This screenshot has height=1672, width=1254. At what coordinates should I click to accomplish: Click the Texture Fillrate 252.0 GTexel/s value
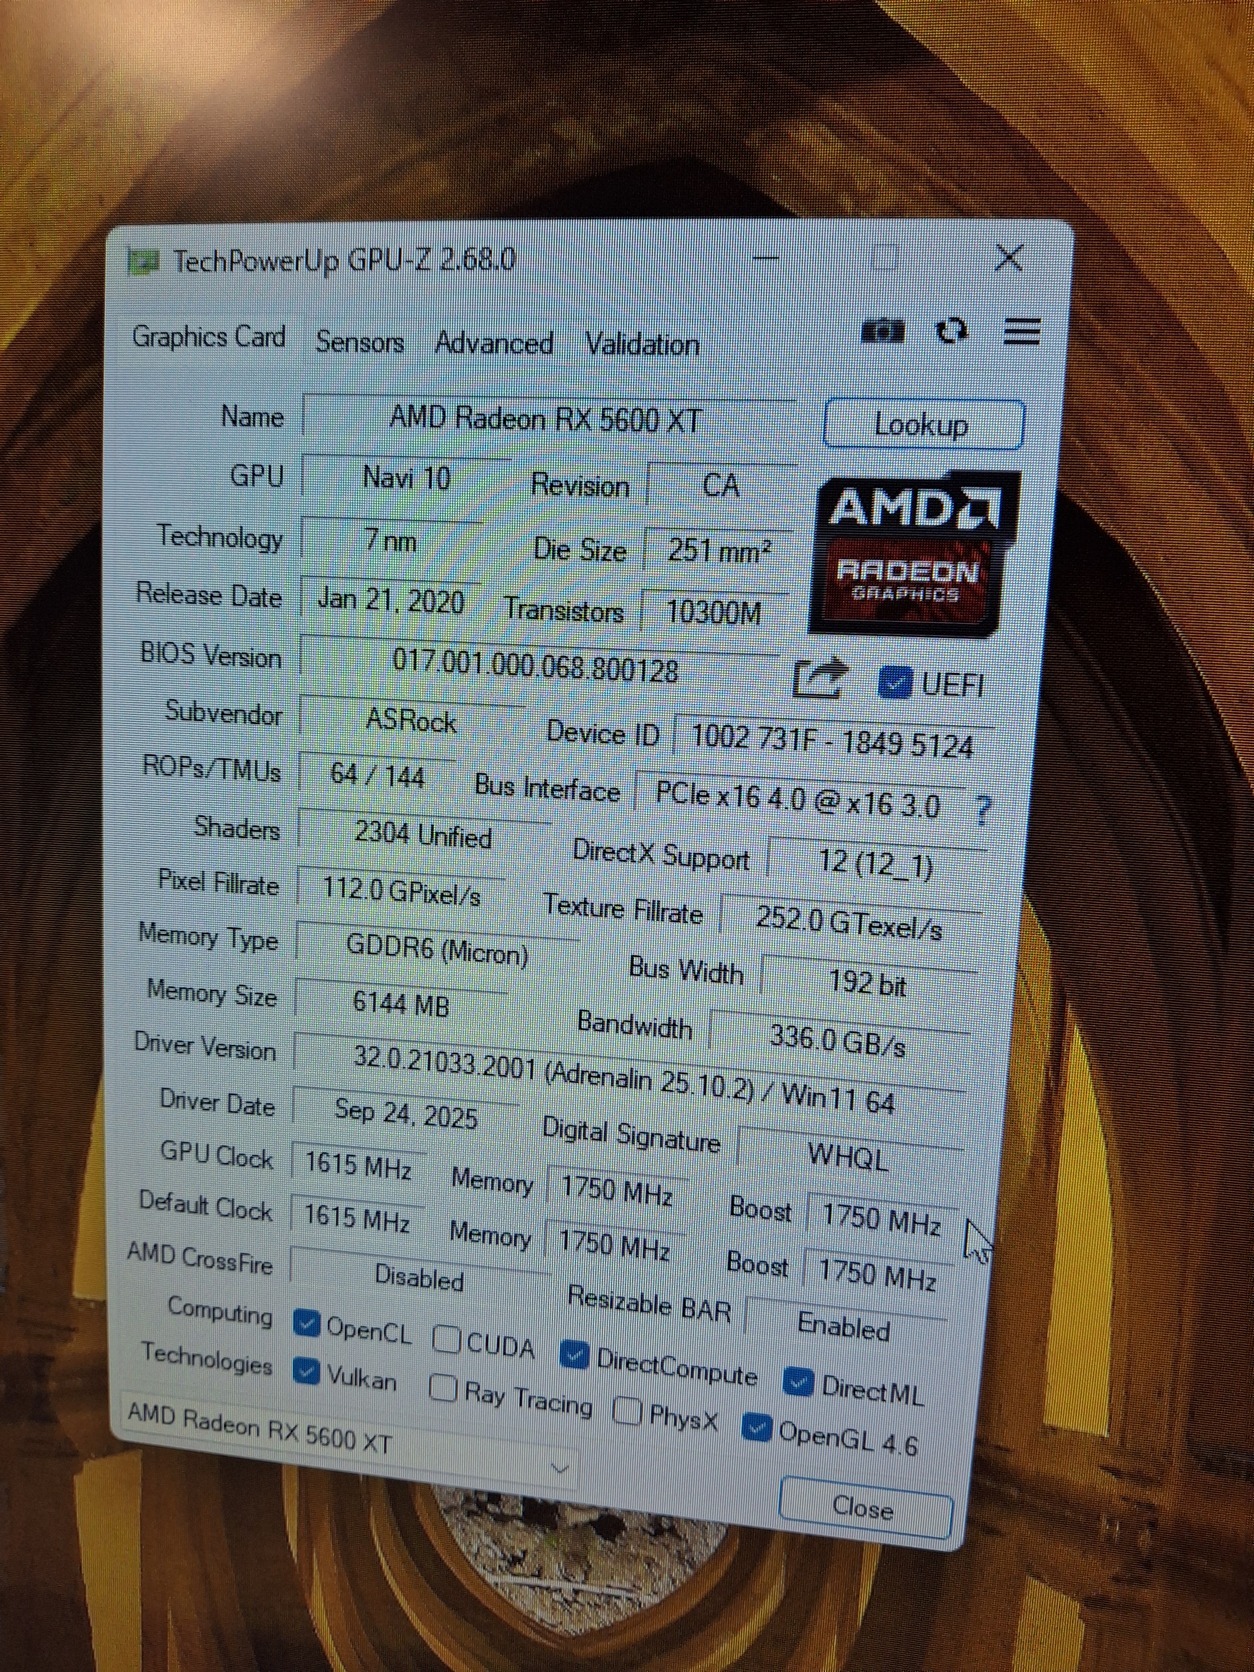[x=850, y=922]
